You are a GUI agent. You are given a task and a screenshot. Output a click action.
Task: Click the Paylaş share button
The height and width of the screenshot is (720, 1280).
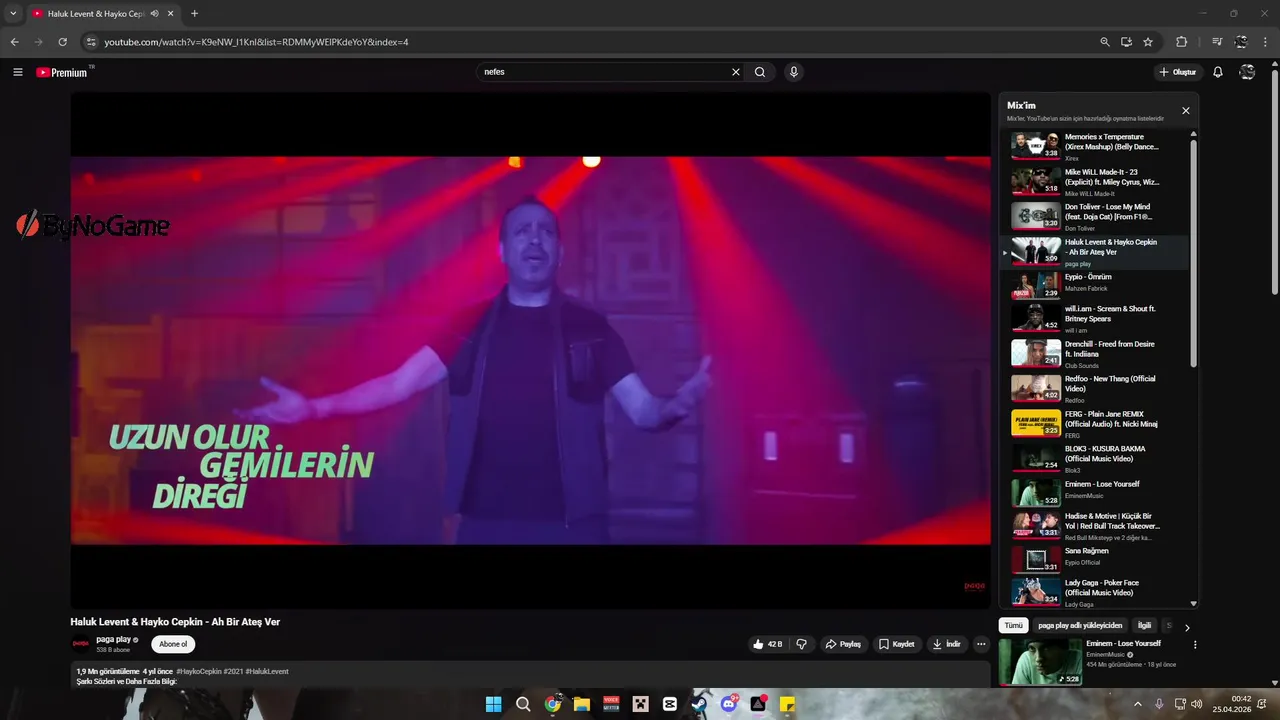coord(843,644)
